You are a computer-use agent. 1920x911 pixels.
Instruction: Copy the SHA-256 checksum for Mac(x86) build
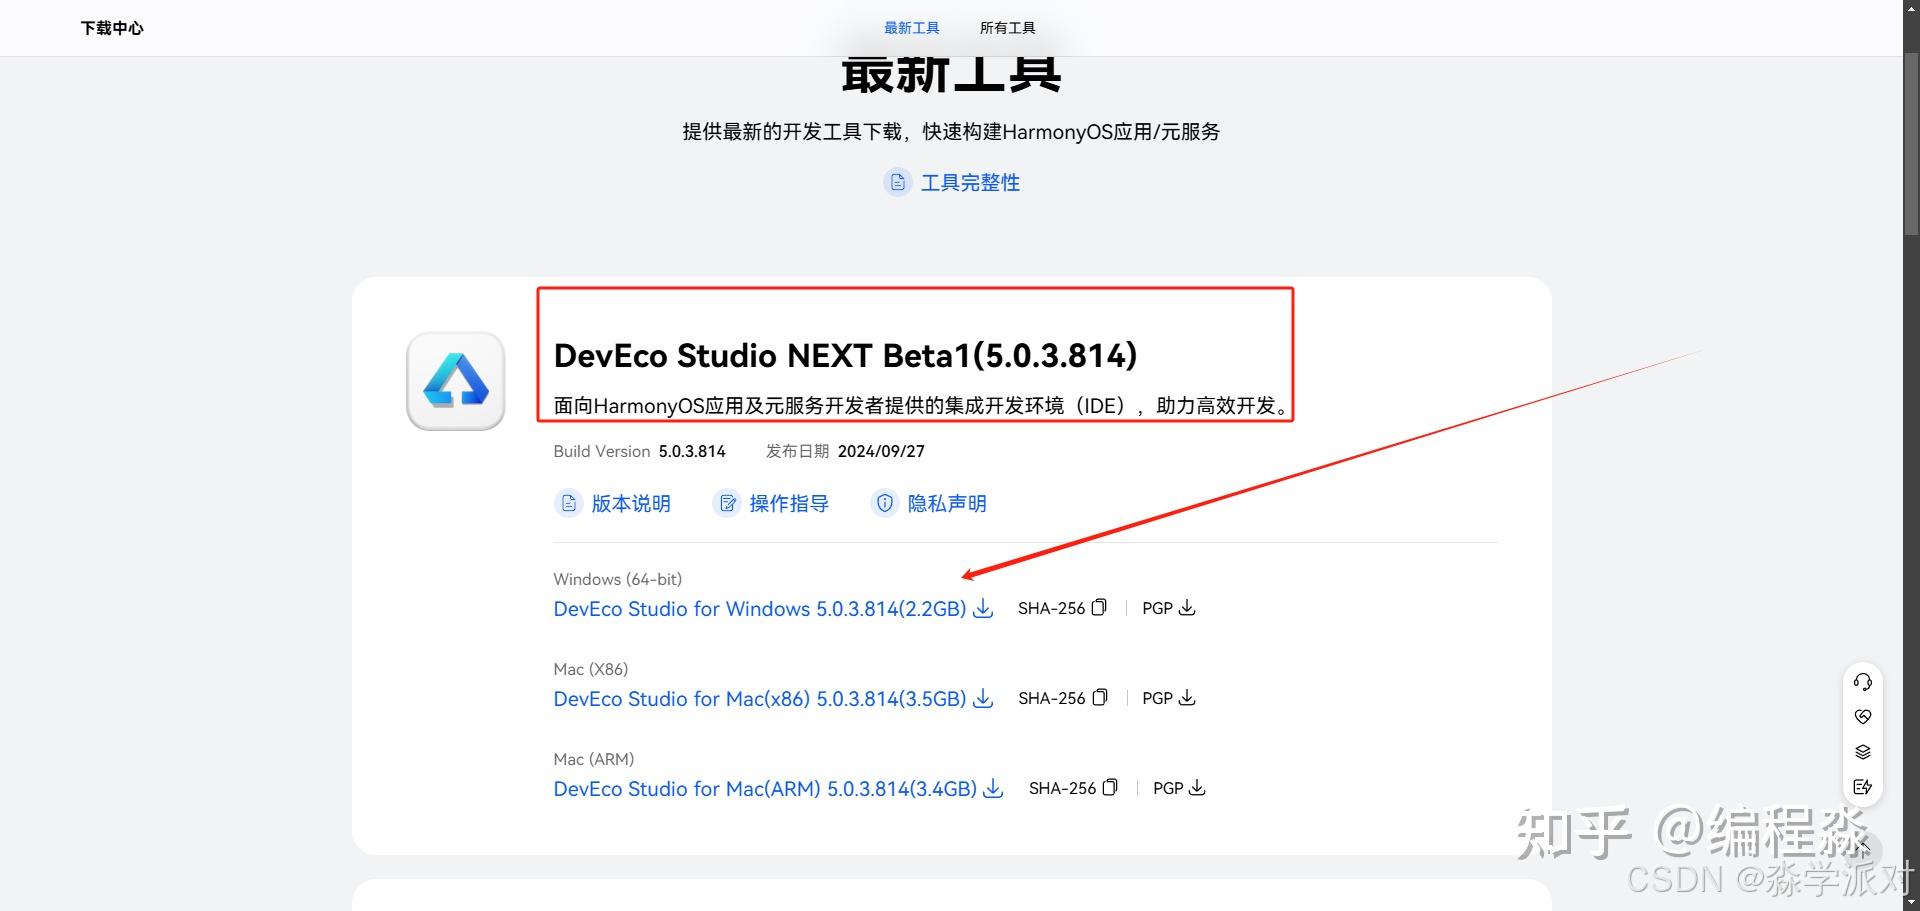[x=1098, y=697]
